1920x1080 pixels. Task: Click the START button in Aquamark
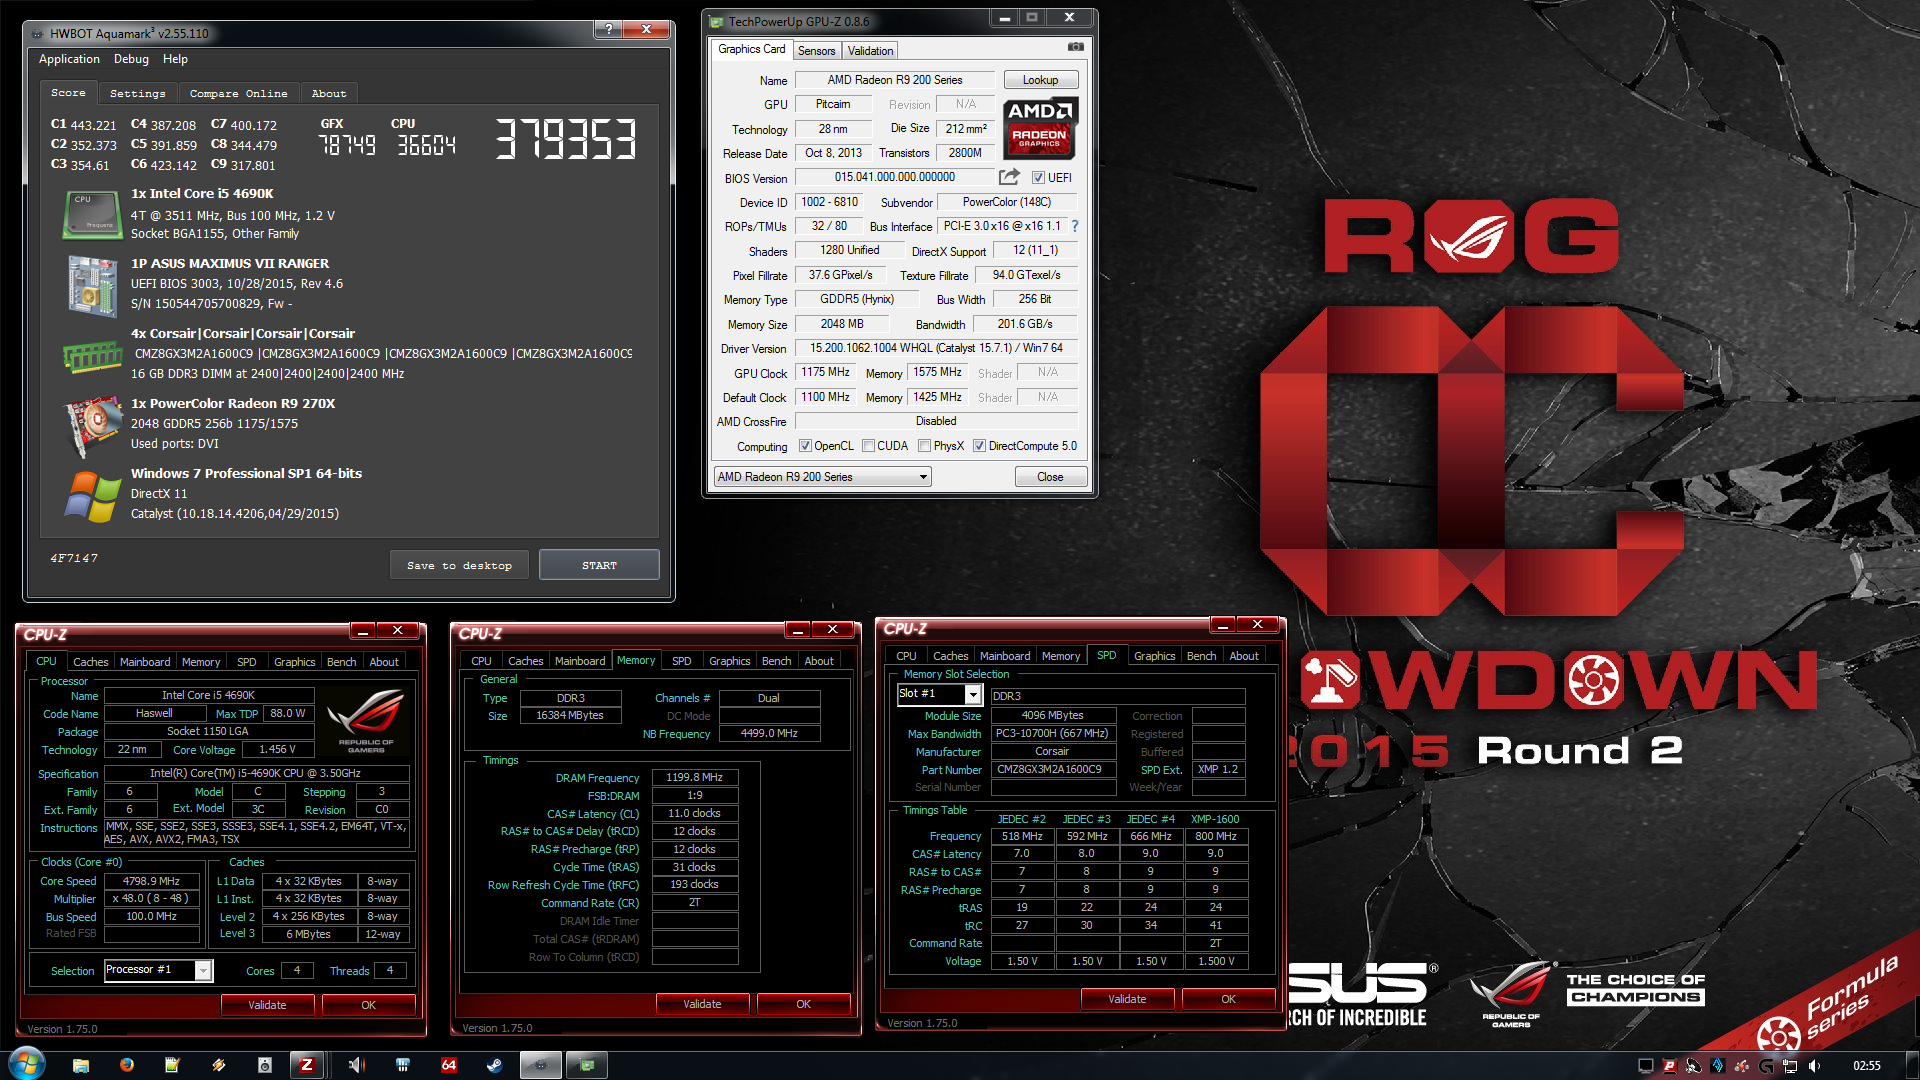599,565
